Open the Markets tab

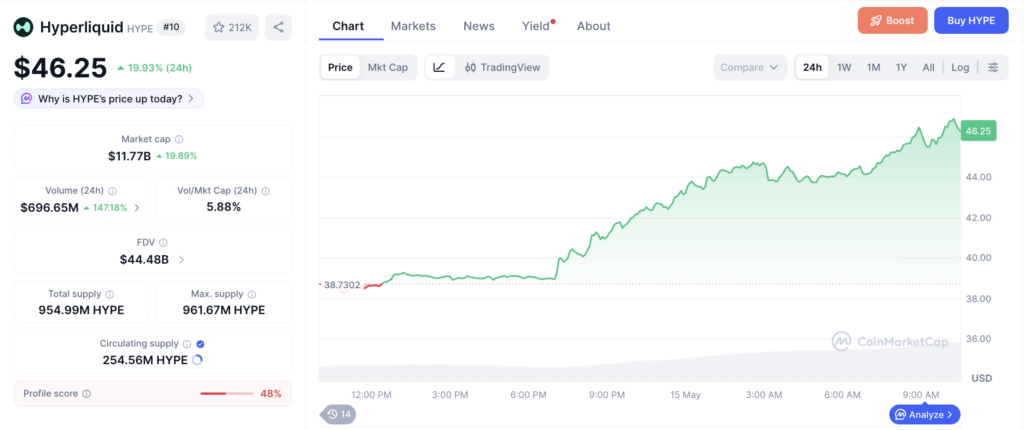click(413, 26)
